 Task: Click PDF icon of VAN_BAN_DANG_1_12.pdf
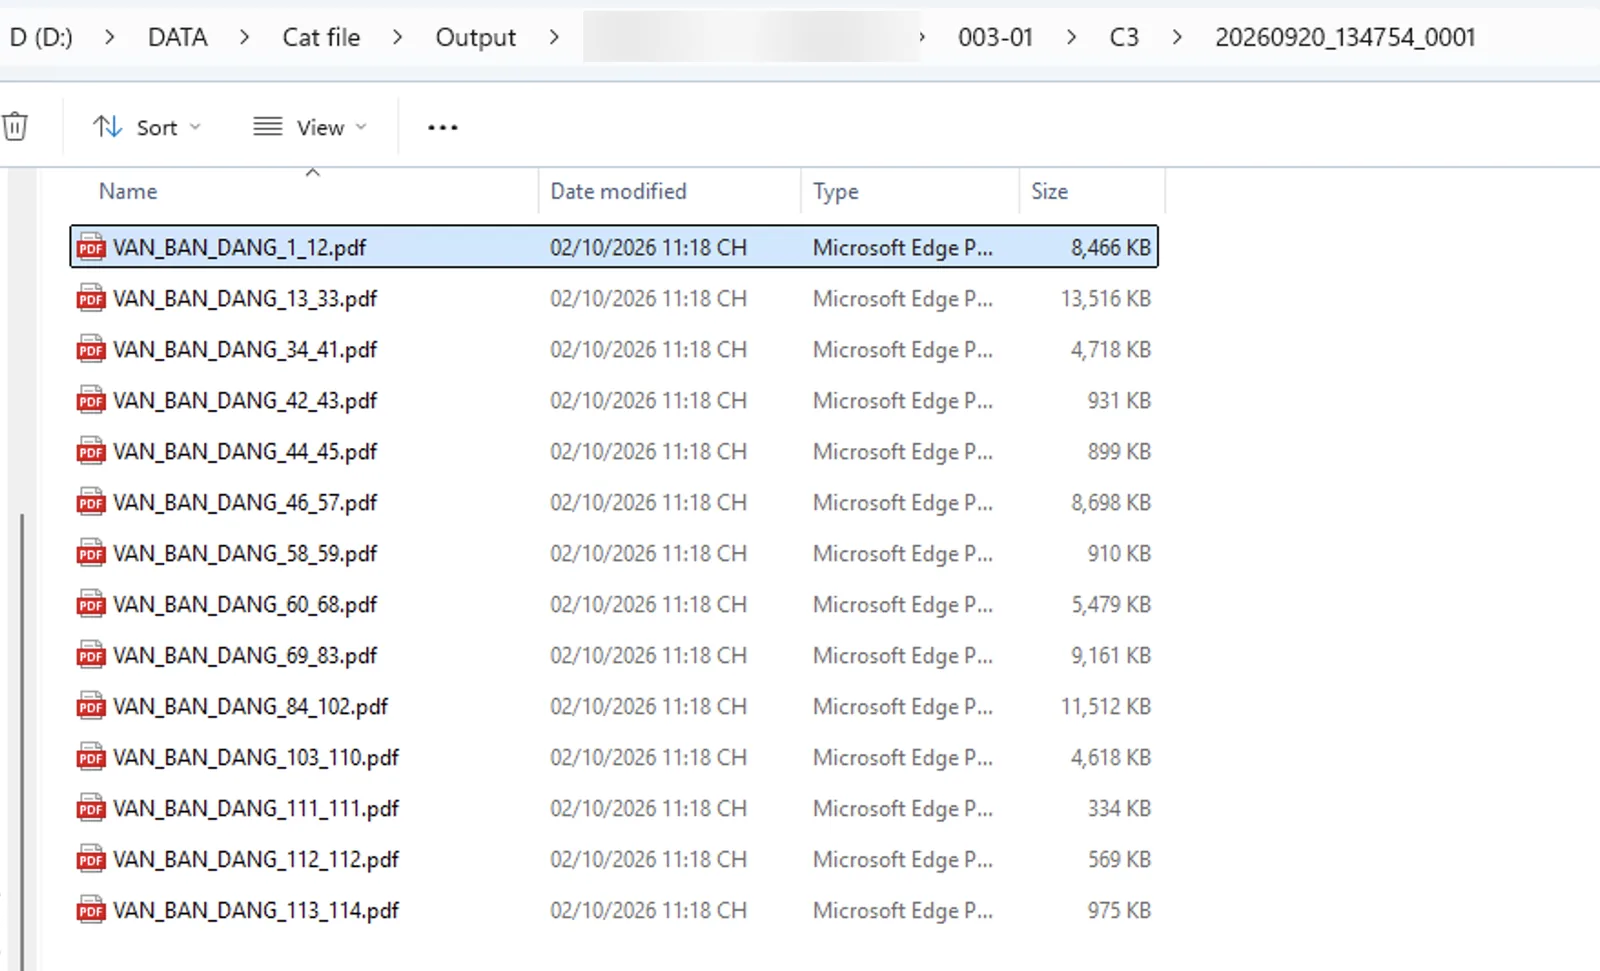click(91, 247)
